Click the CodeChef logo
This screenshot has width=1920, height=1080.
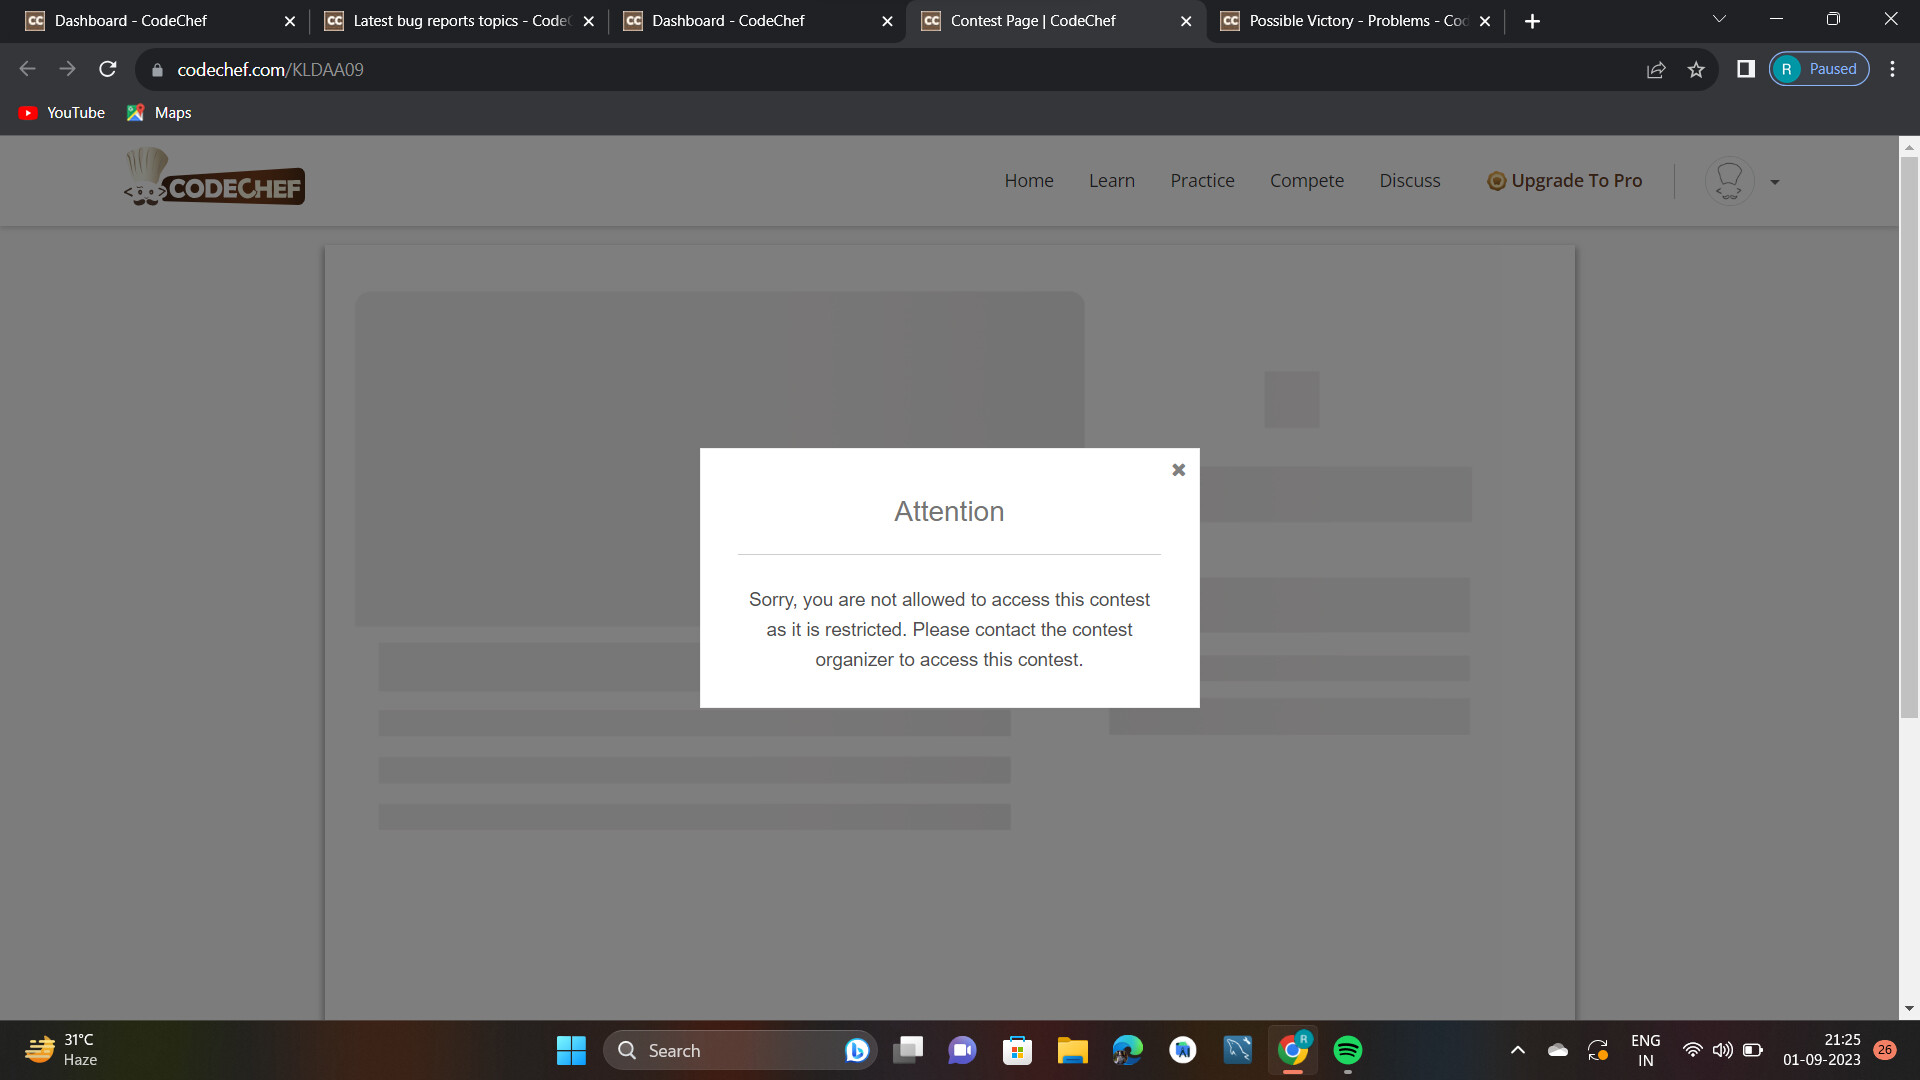click(x=214, y=179)
